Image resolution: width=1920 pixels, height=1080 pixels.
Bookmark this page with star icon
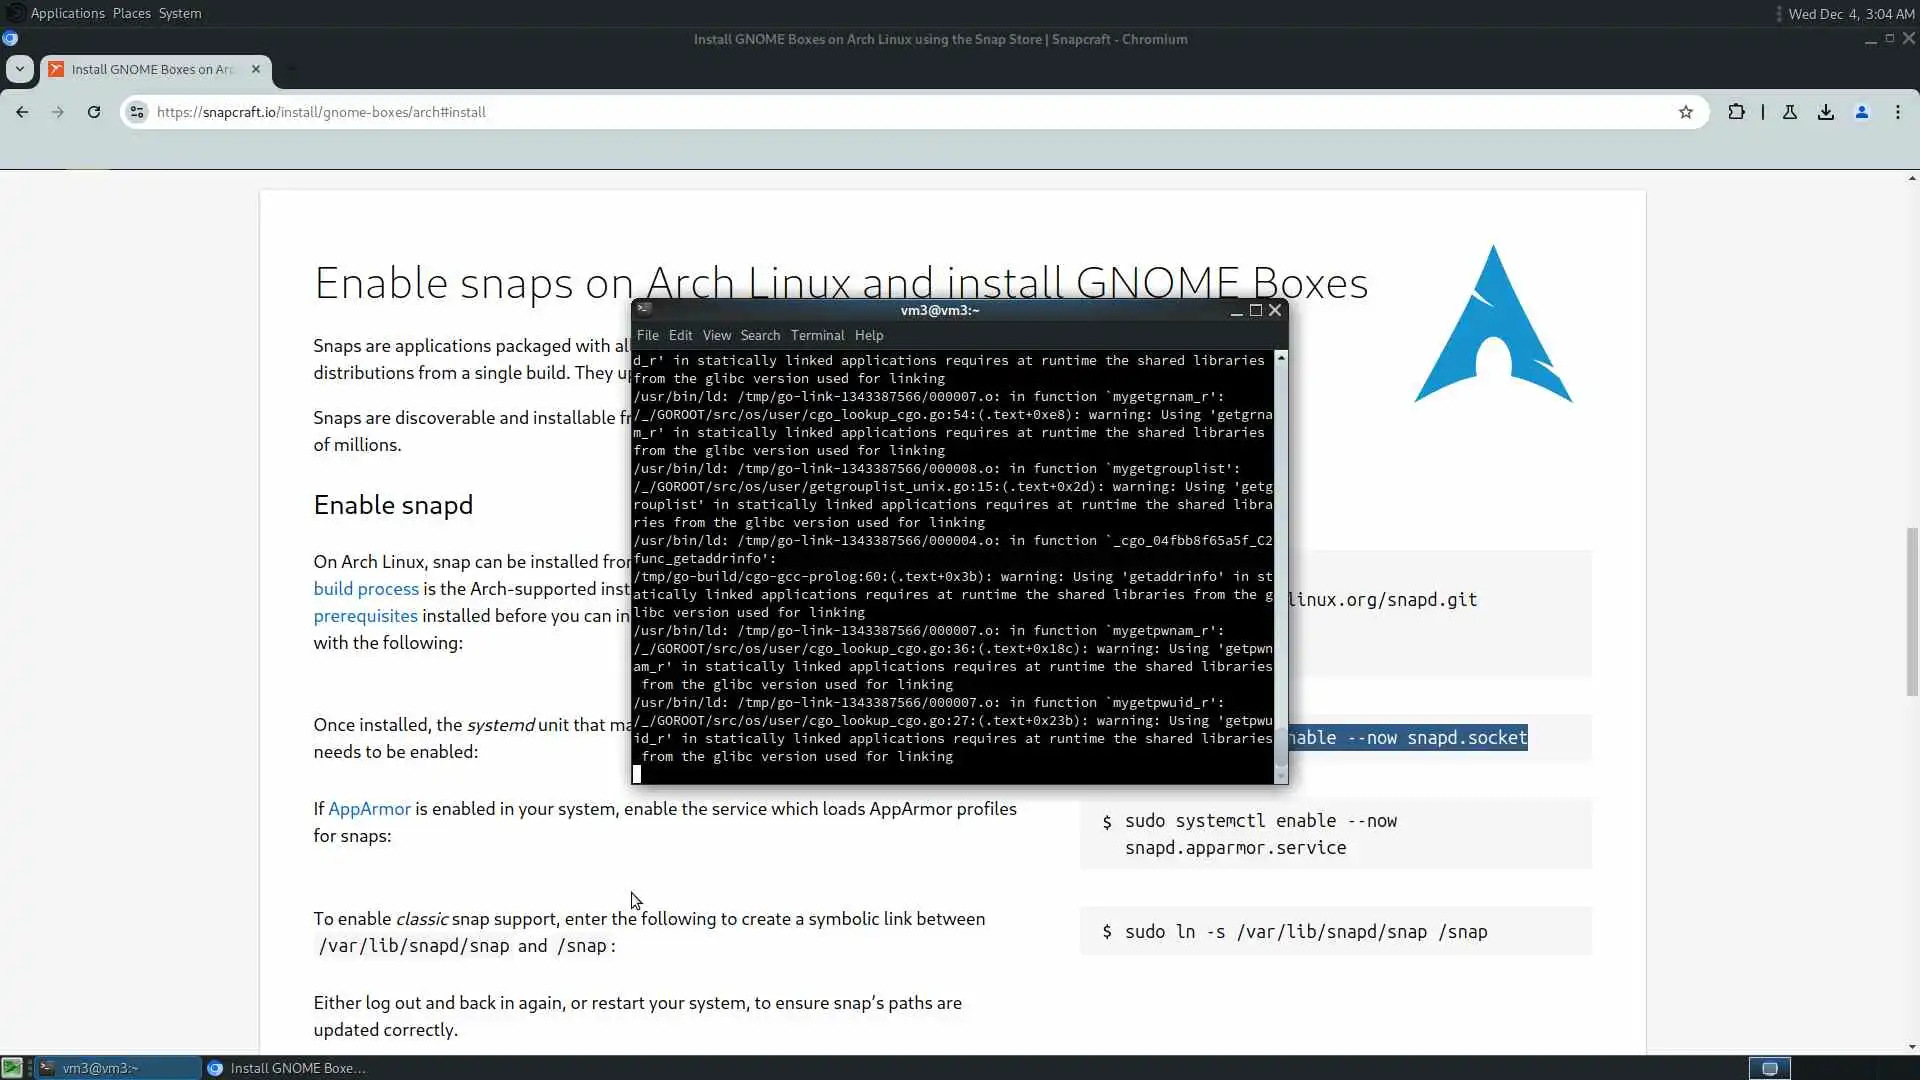[1686, 112]
